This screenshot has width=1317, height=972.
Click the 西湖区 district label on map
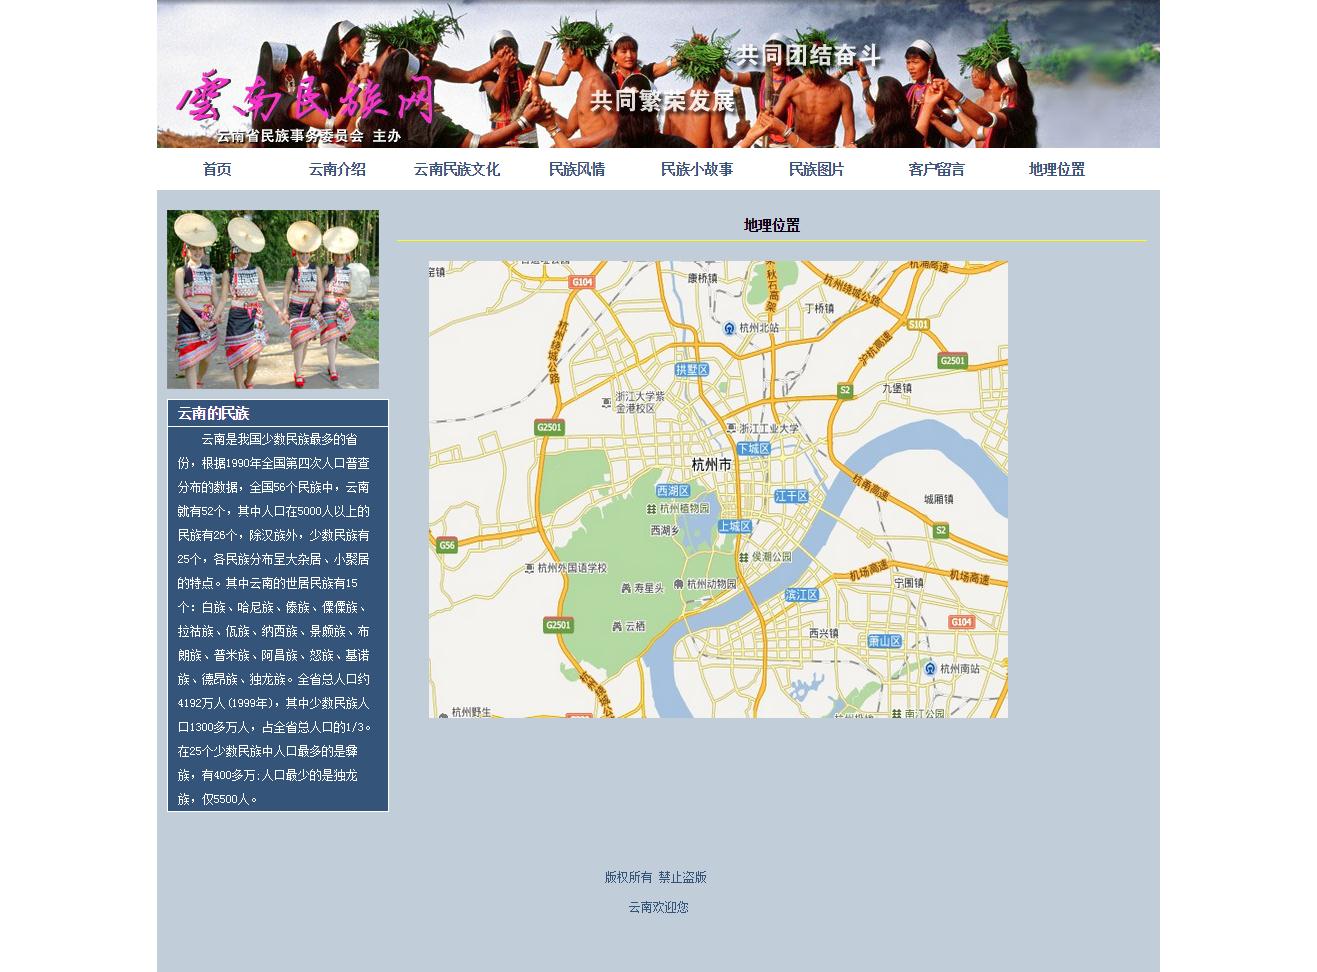coord(673,491)
